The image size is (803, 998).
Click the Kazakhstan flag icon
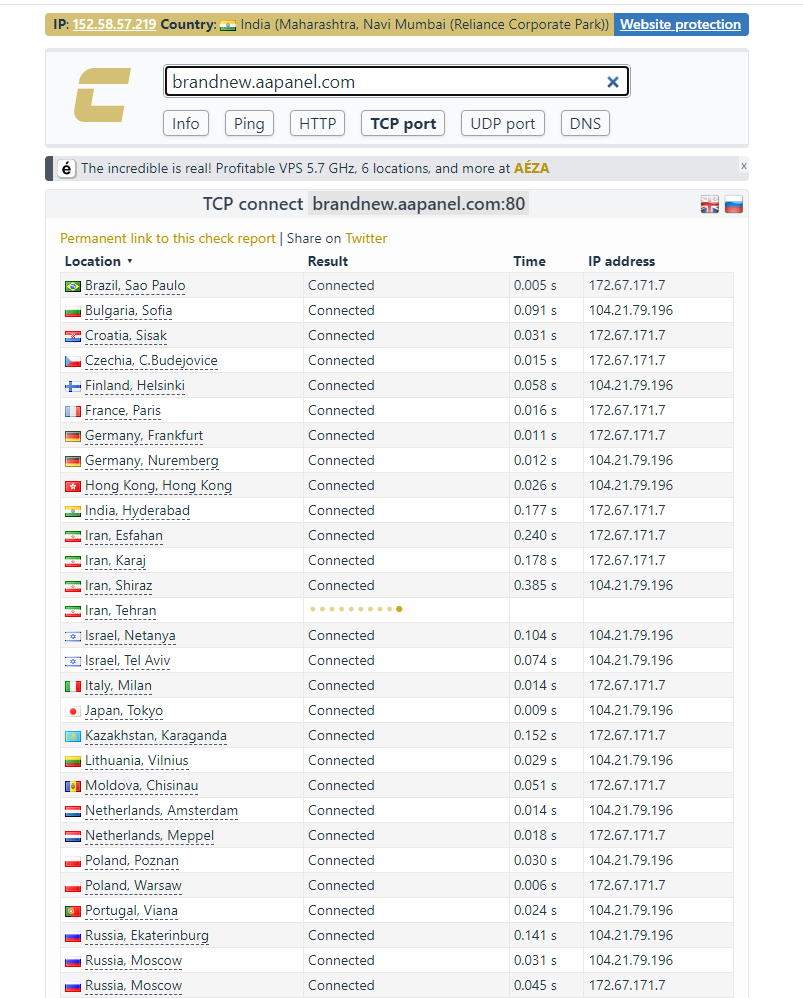(x=73, y=736)
